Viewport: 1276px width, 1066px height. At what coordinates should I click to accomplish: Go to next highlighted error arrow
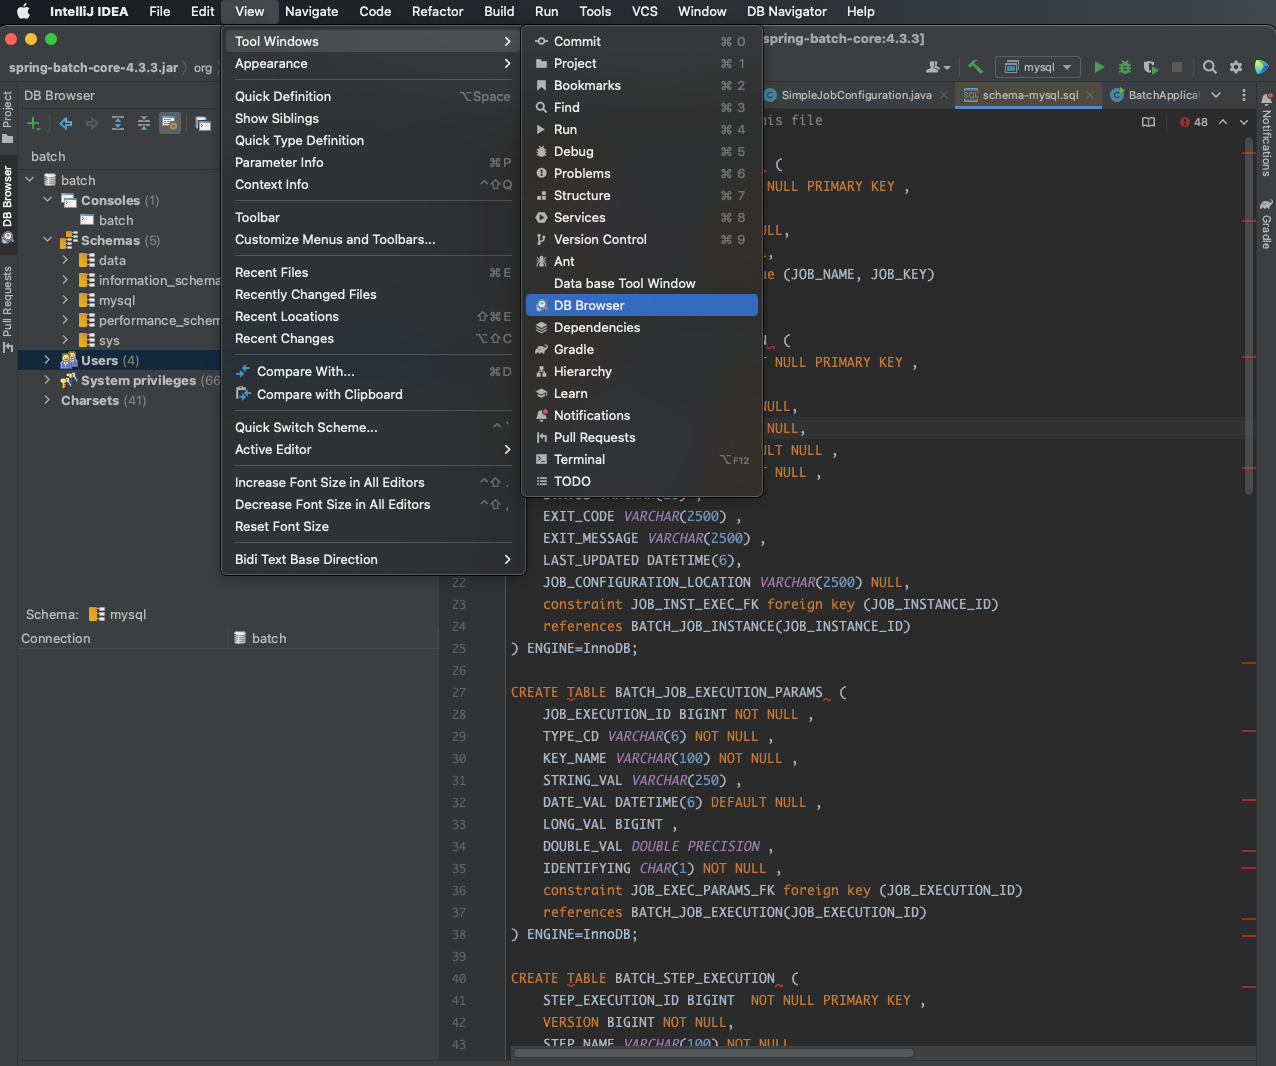coord(1244,122)
